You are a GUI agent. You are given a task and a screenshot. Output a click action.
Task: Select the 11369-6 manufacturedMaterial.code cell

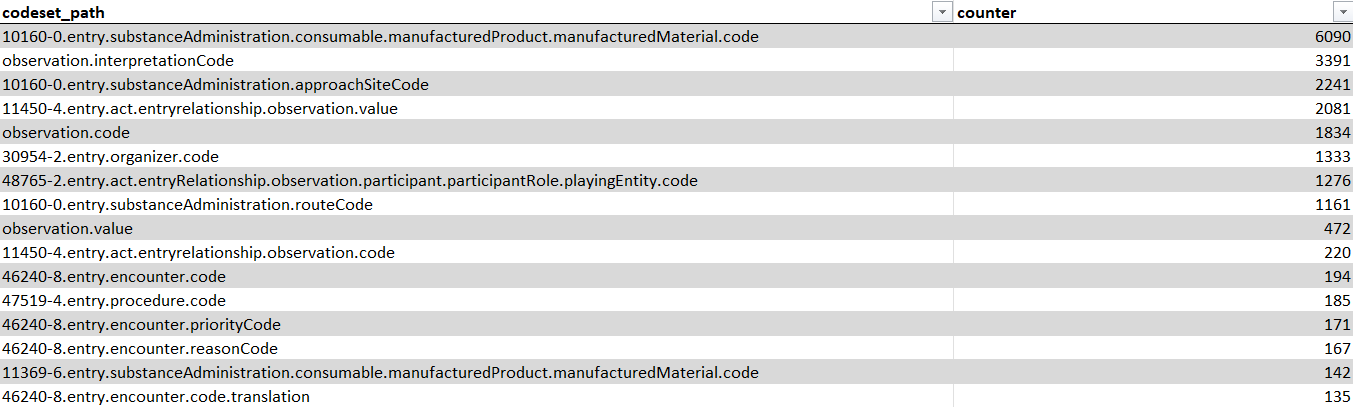click(x=477, y=372)
